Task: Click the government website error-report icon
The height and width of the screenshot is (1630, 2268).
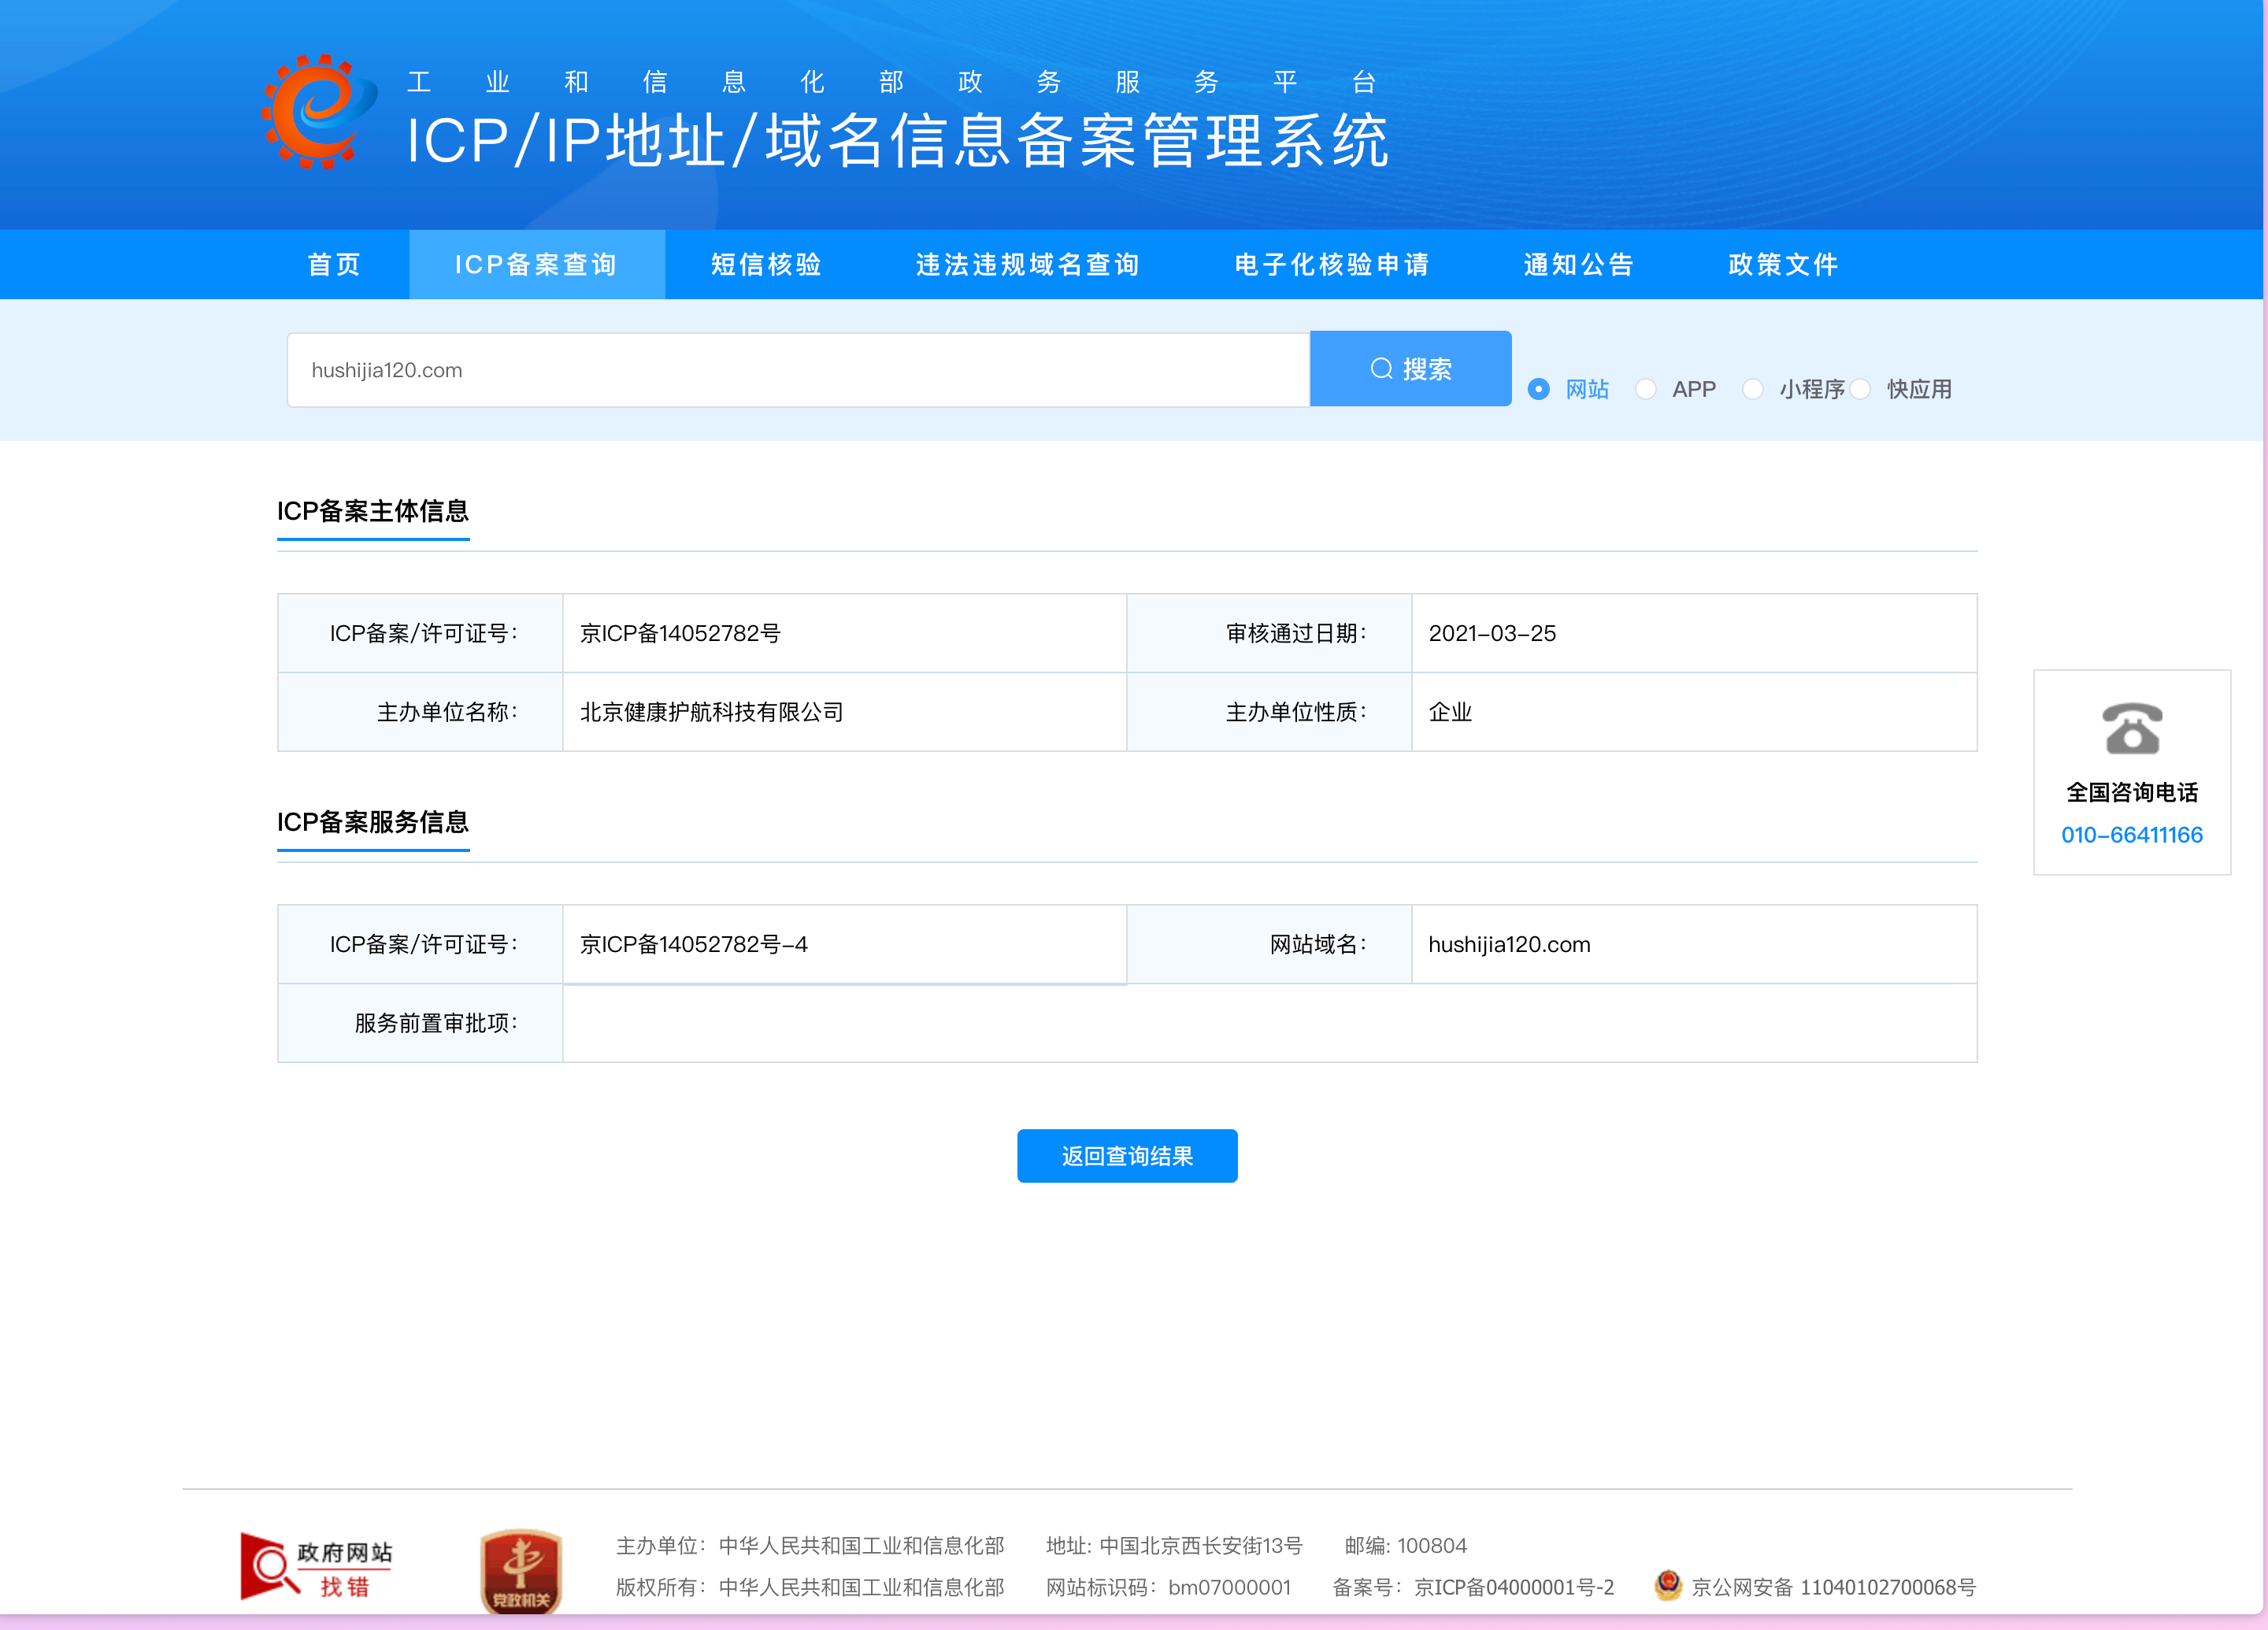Action: 316,1567
